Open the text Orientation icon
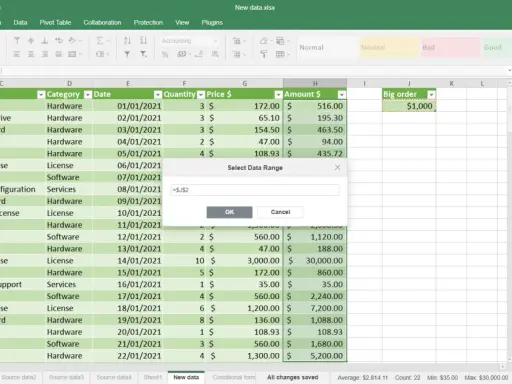This screenshot has width=512, height=384. click(72, 41)
